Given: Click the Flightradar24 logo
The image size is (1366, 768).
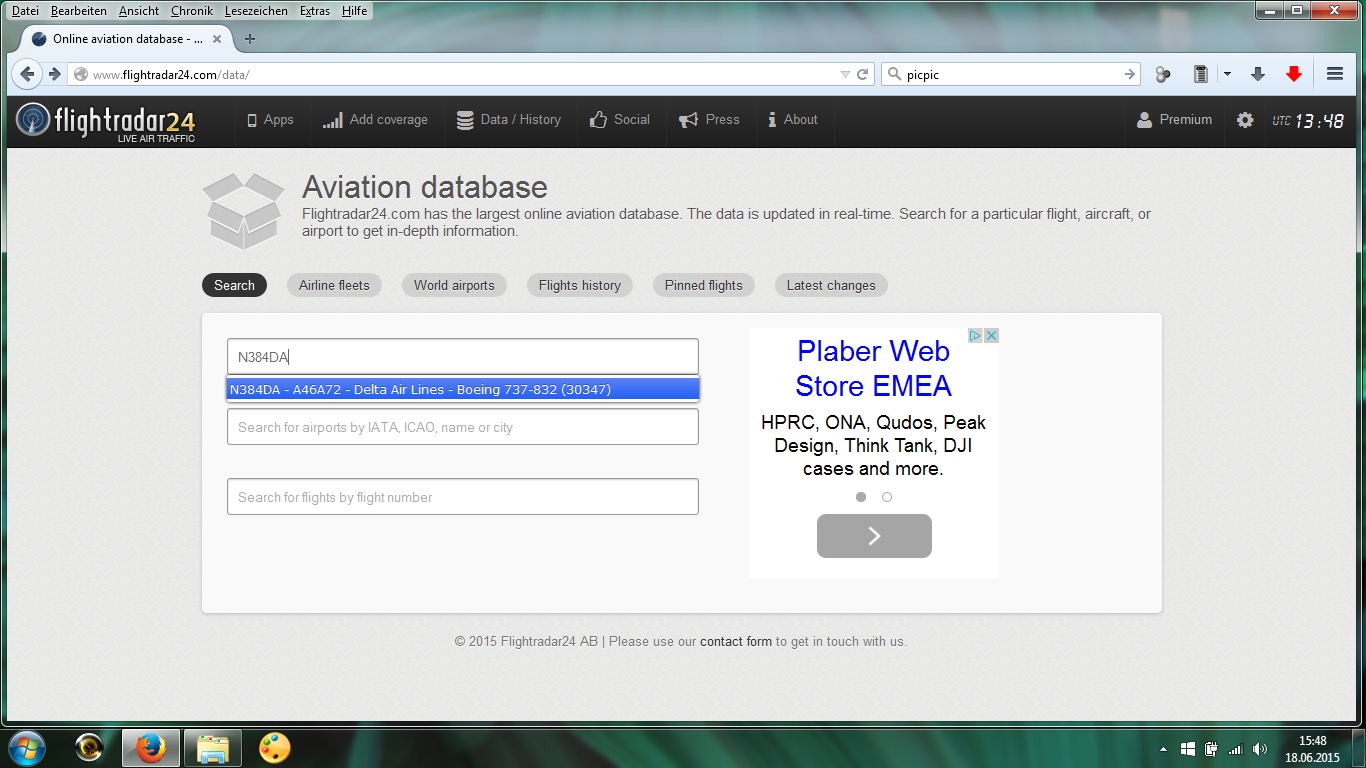Looking at the screenshot, I should pos(106,121).
